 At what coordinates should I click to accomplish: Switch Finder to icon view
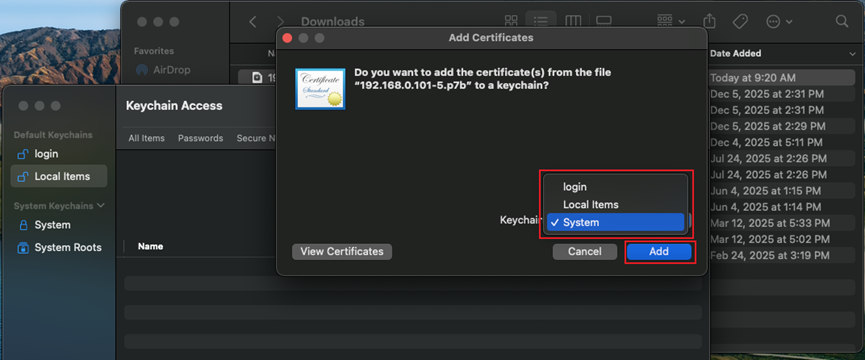(511, 22)
